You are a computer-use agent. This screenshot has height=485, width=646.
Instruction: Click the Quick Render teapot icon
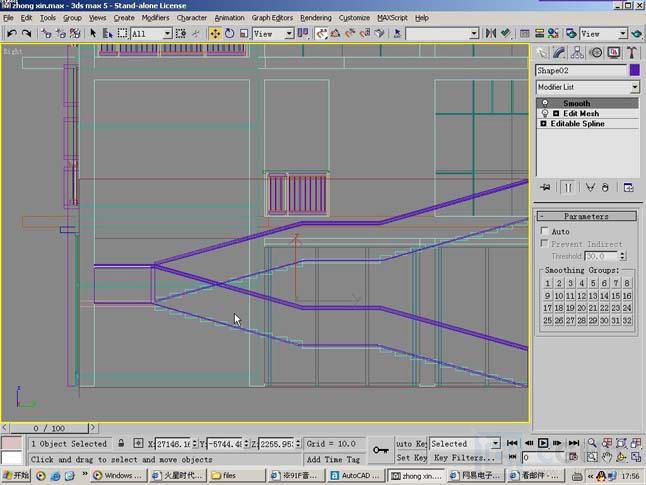(x=637, y=33)
